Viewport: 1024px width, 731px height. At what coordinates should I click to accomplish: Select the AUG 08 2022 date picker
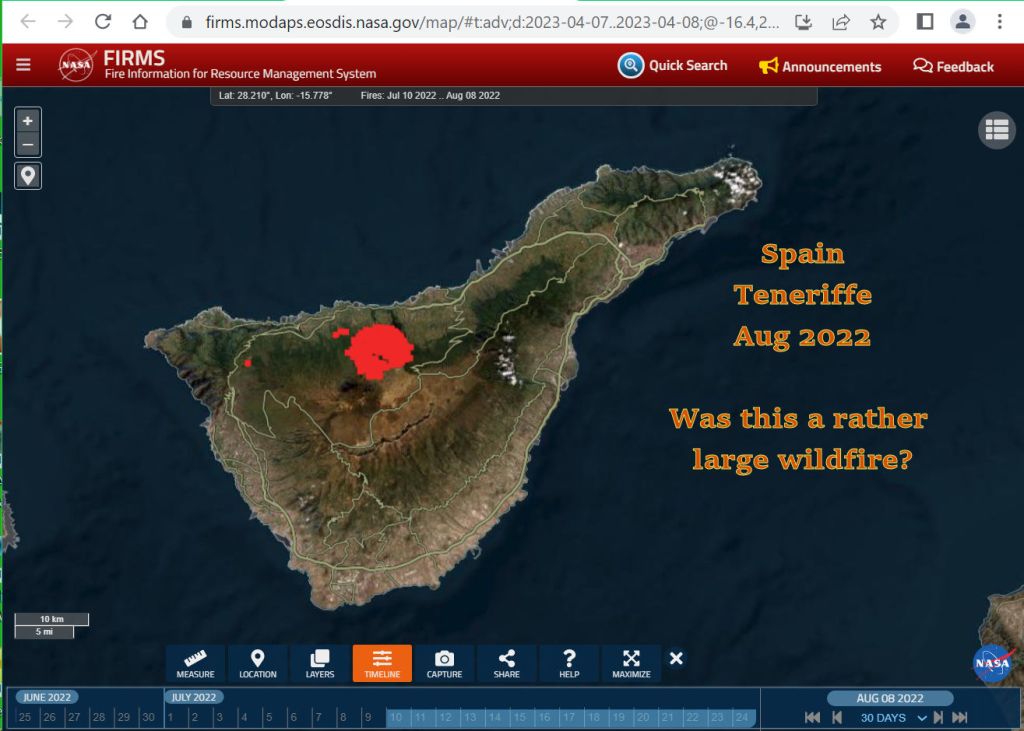890,698
